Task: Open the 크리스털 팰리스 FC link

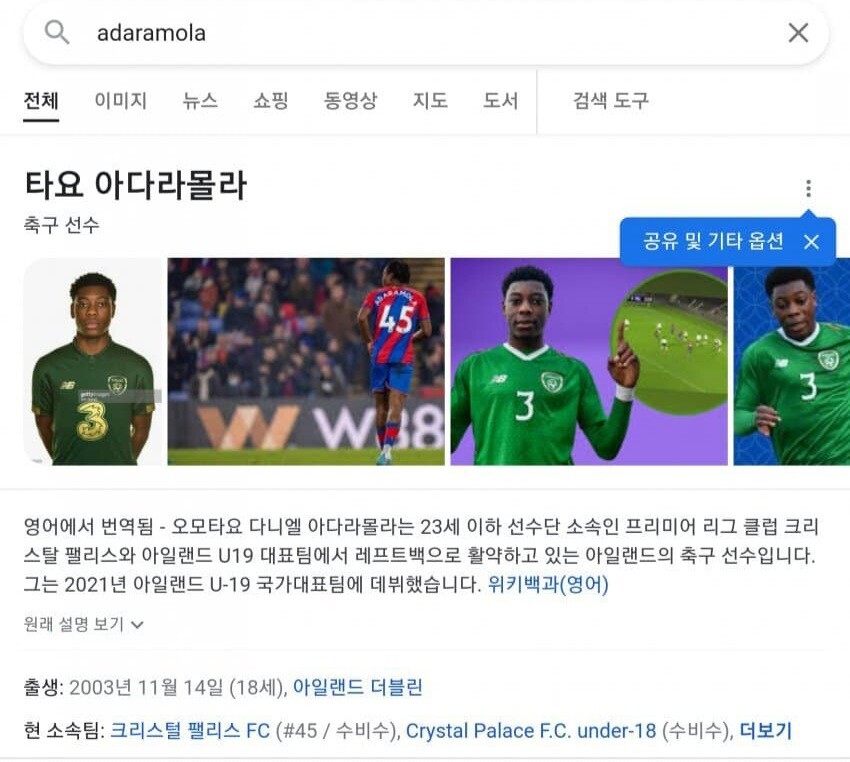Action: coord(190,731)
